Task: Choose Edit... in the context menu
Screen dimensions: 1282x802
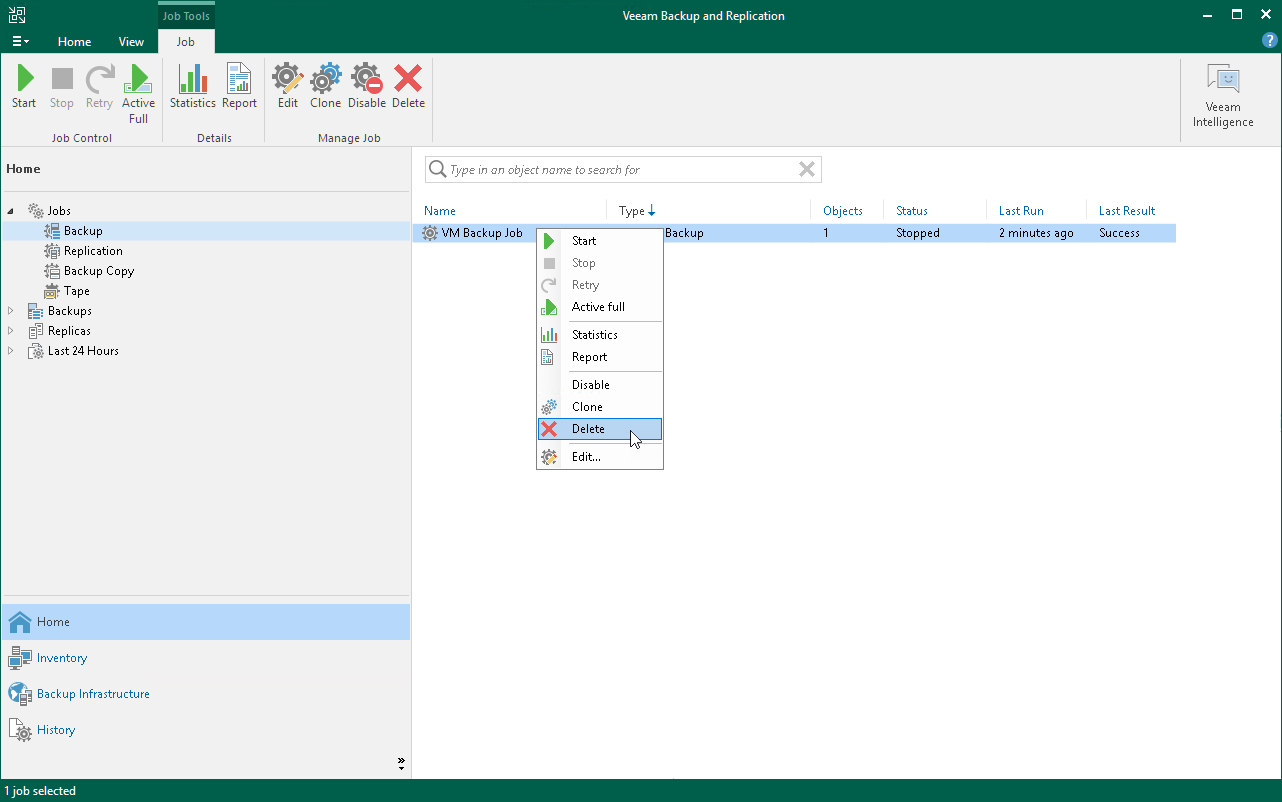Action: tap(600, 457)
